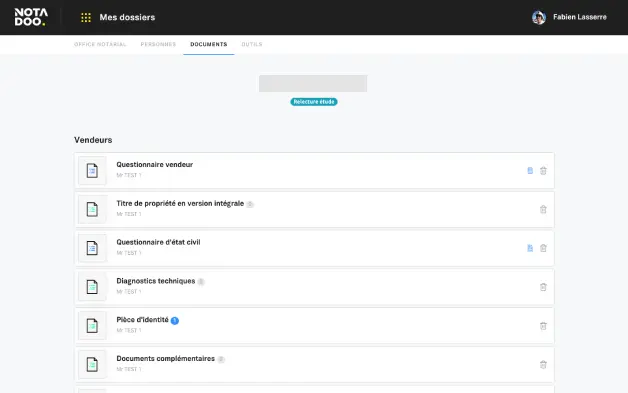The width and height of the screenshot is (628, 393).
Task: Open Pièce d'identité row
Action: [x=314, y=326]
